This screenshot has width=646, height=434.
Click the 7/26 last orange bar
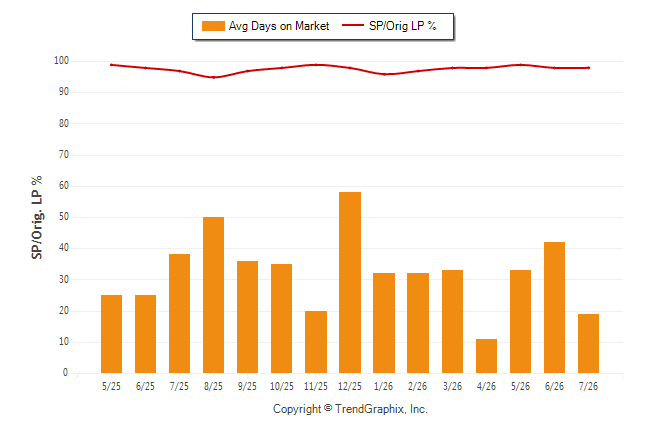[x=588, y=343]
